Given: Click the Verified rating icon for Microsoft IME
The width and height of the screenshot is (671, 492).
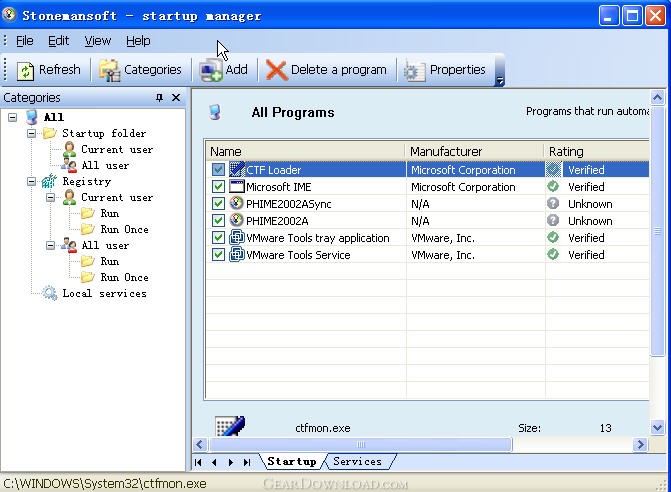Looking at the screenshot, I should [x=553, y=186].
